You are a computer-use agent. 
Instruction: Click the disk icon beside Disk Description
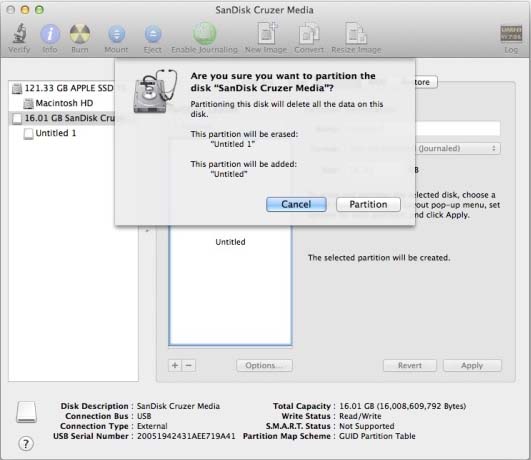coord(26,412)
